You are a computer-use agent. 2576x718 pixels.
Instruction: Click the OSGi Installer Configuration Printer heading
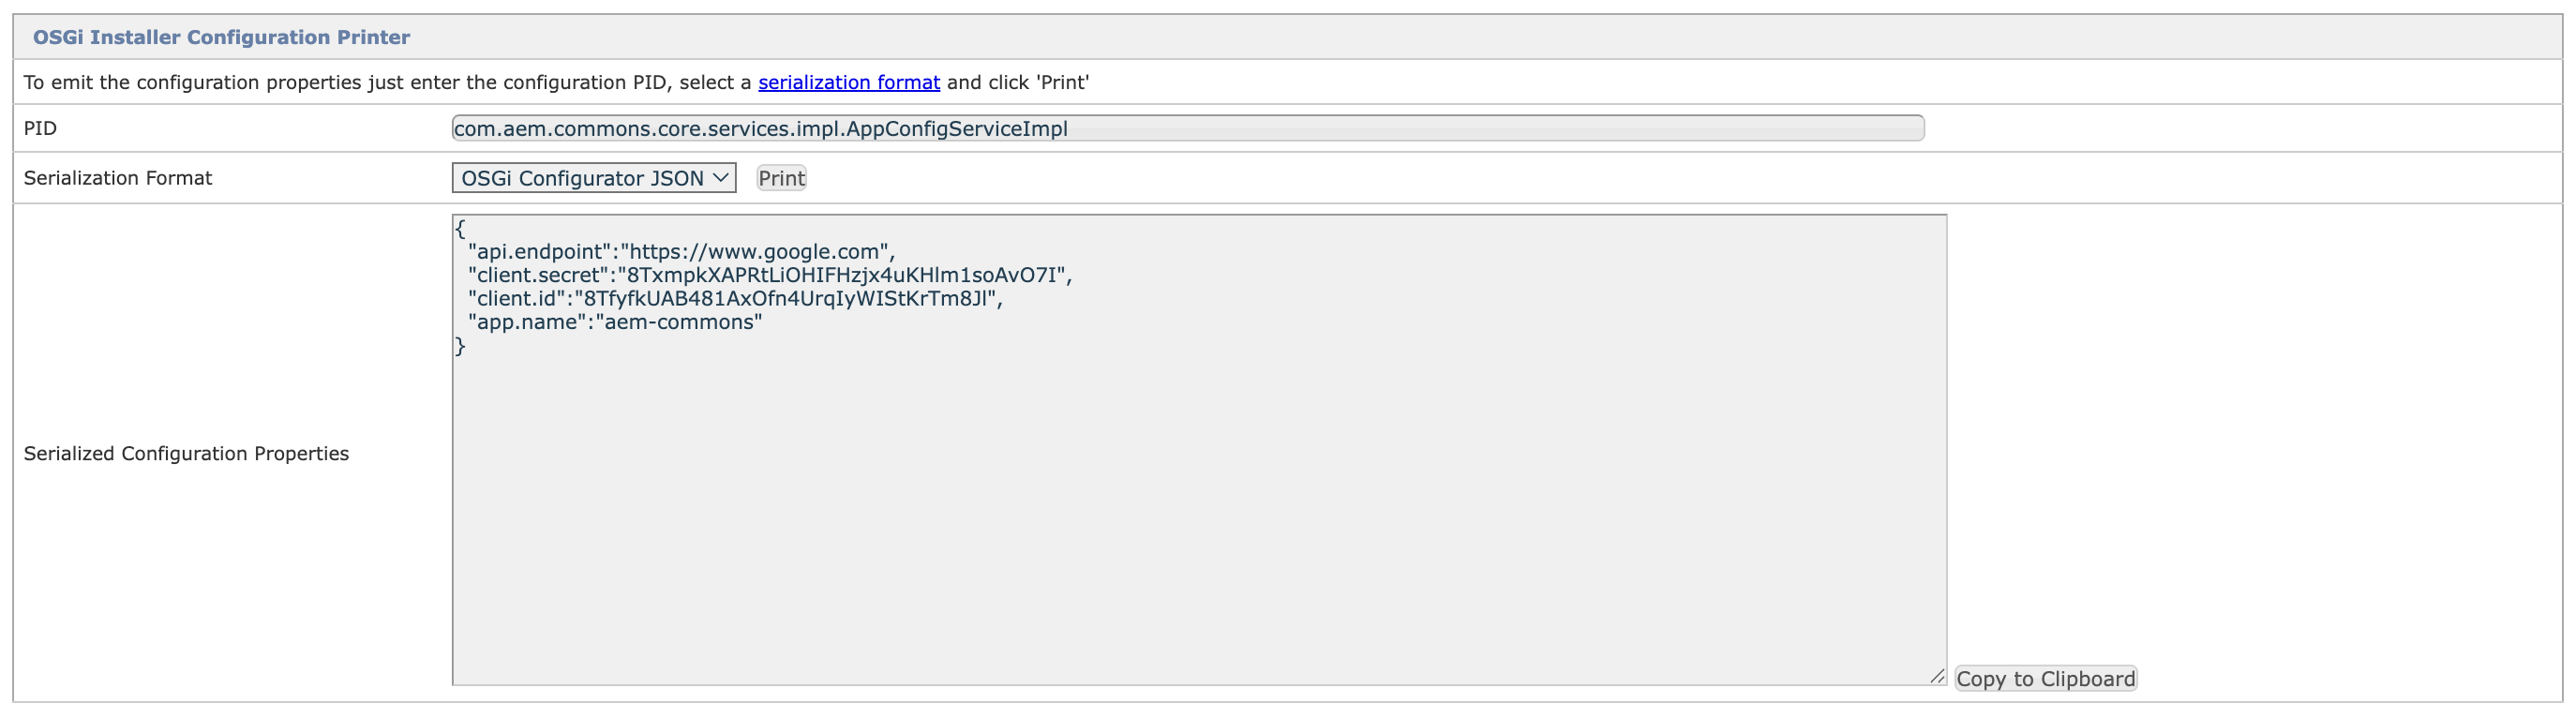(x=221, y=37)
